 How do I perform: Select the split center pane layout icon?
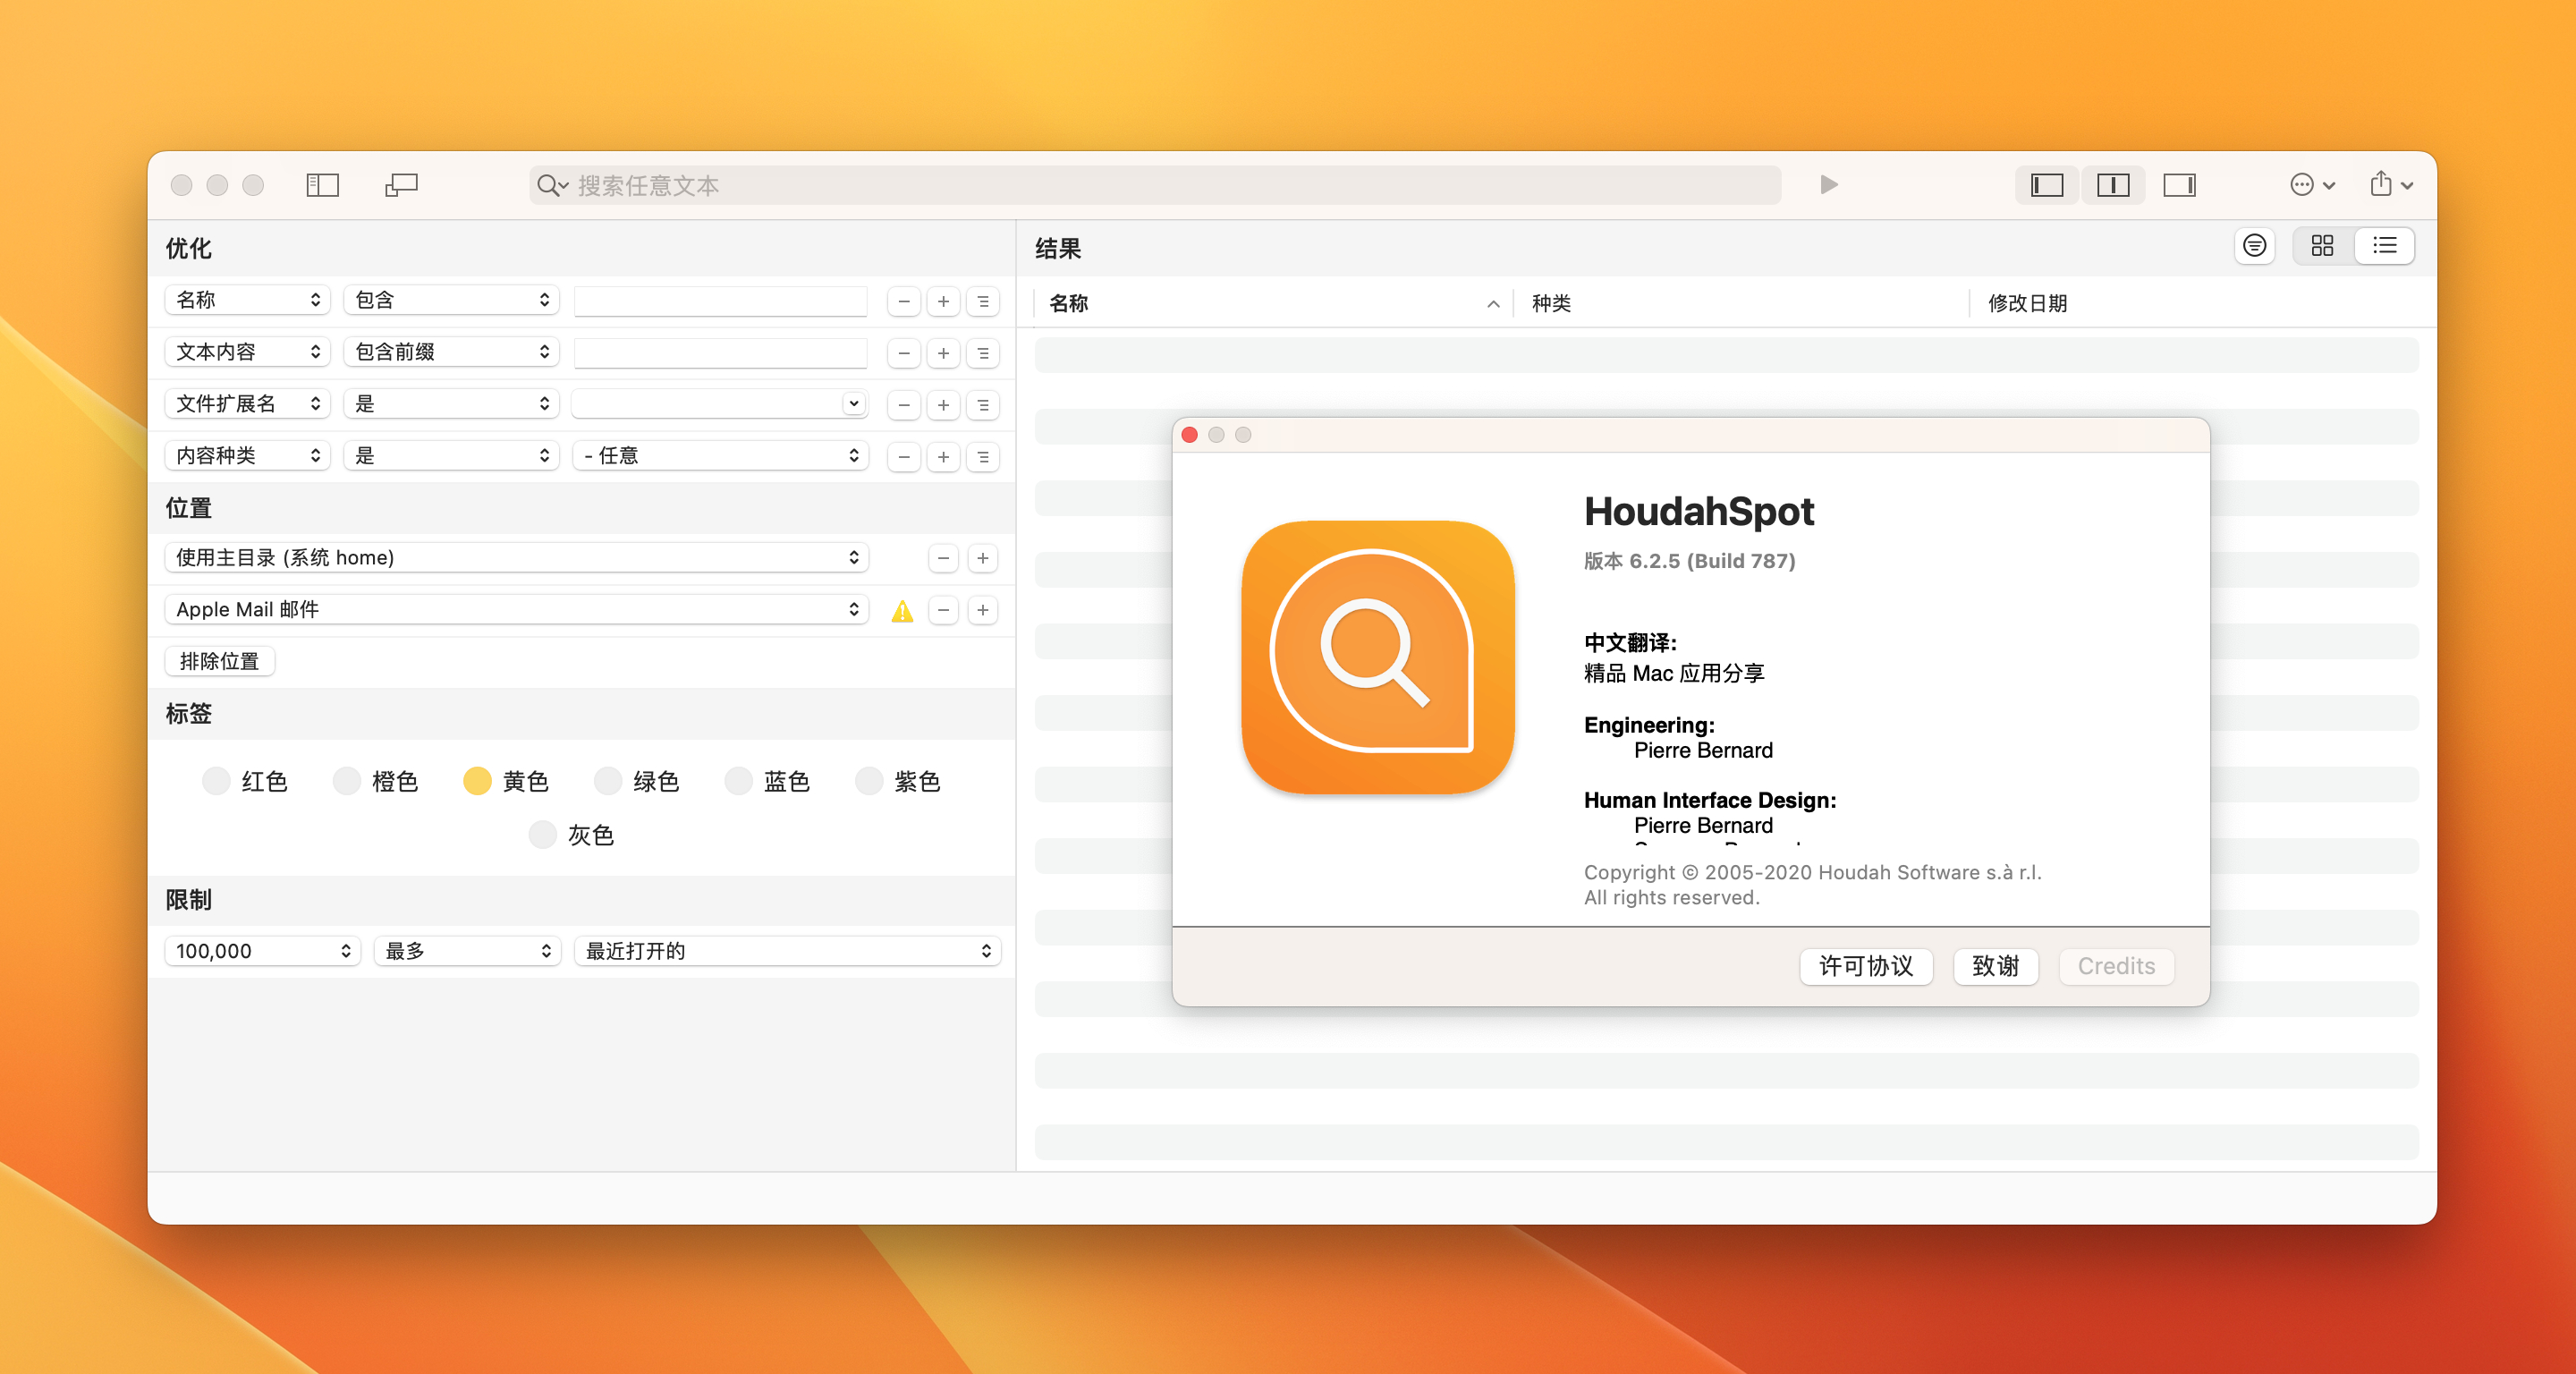click(2112, 185)
